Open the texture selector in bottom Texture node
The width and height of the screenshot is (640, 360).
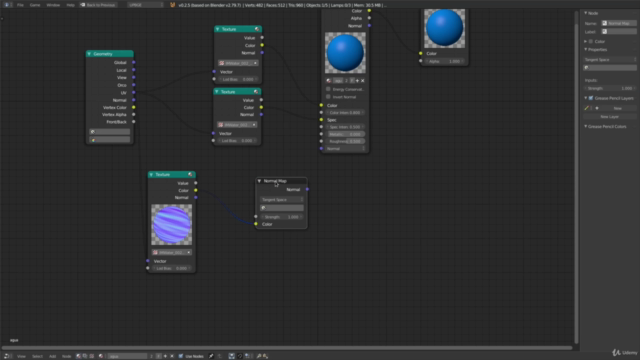(171, 252)
